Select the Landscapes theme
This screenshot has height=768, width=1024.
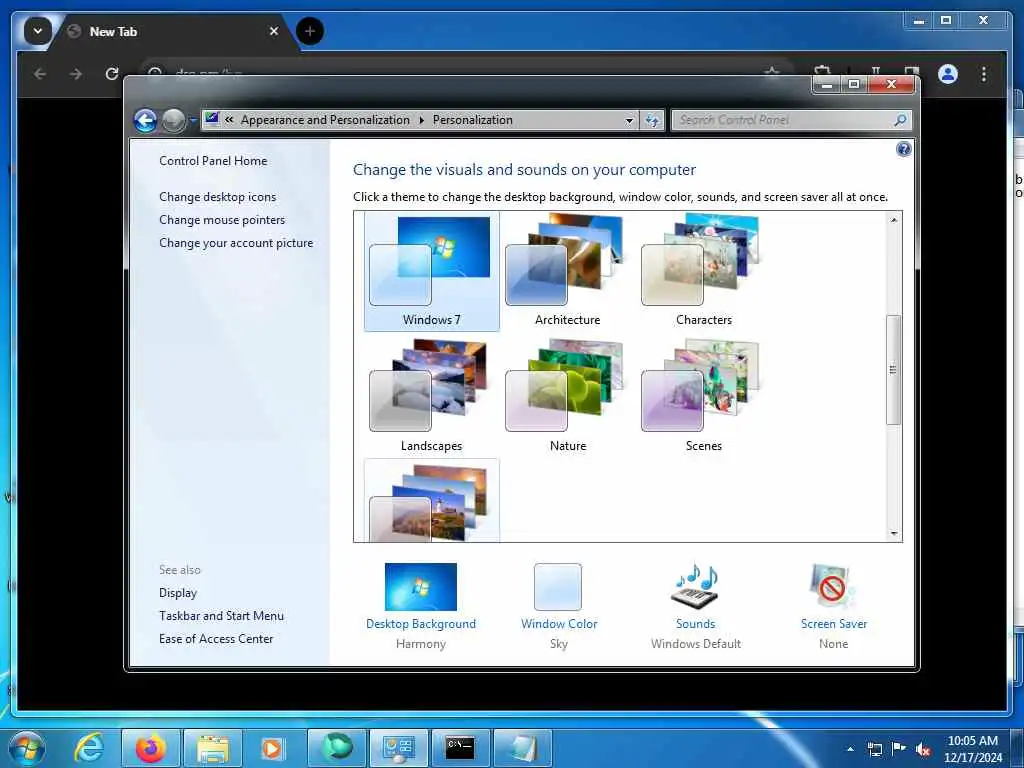tap(432, 396)
